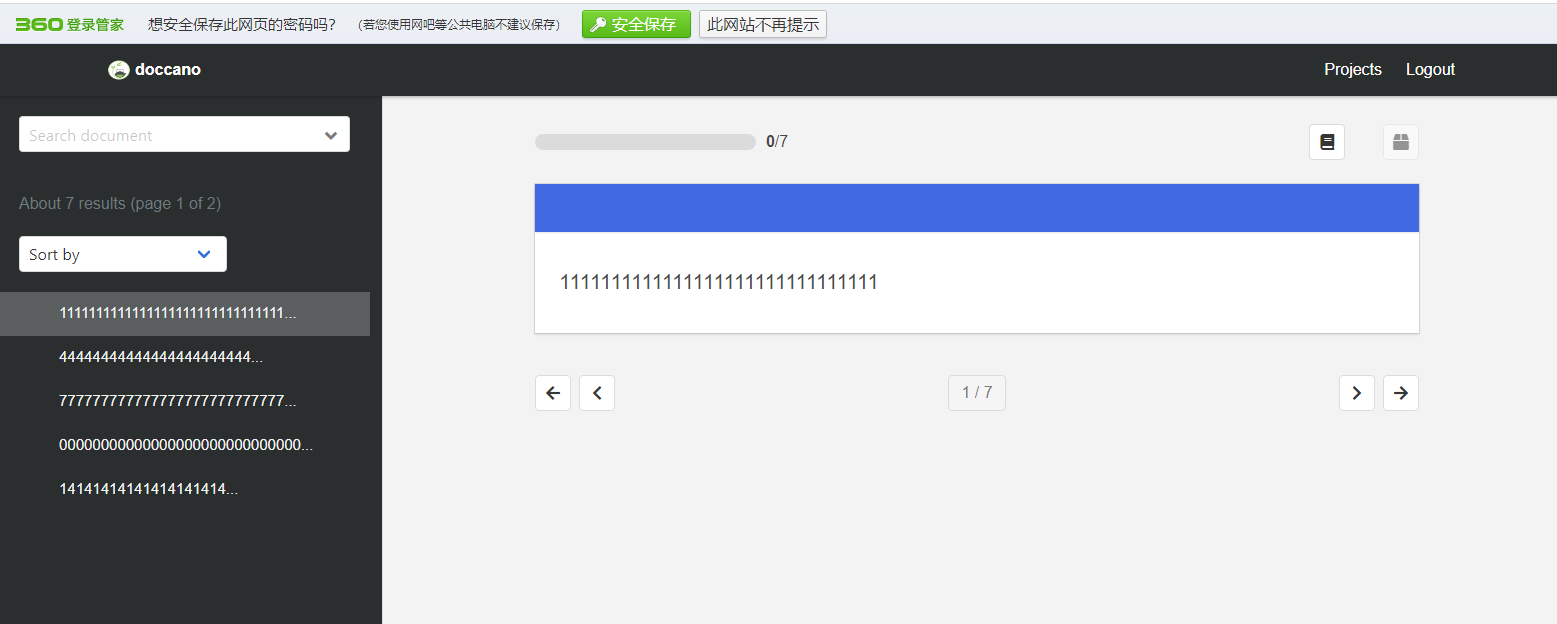The height and width of the screenshot is (624, 1557).
Task: Open the Projects menu item
Action: pos(1352,69)
